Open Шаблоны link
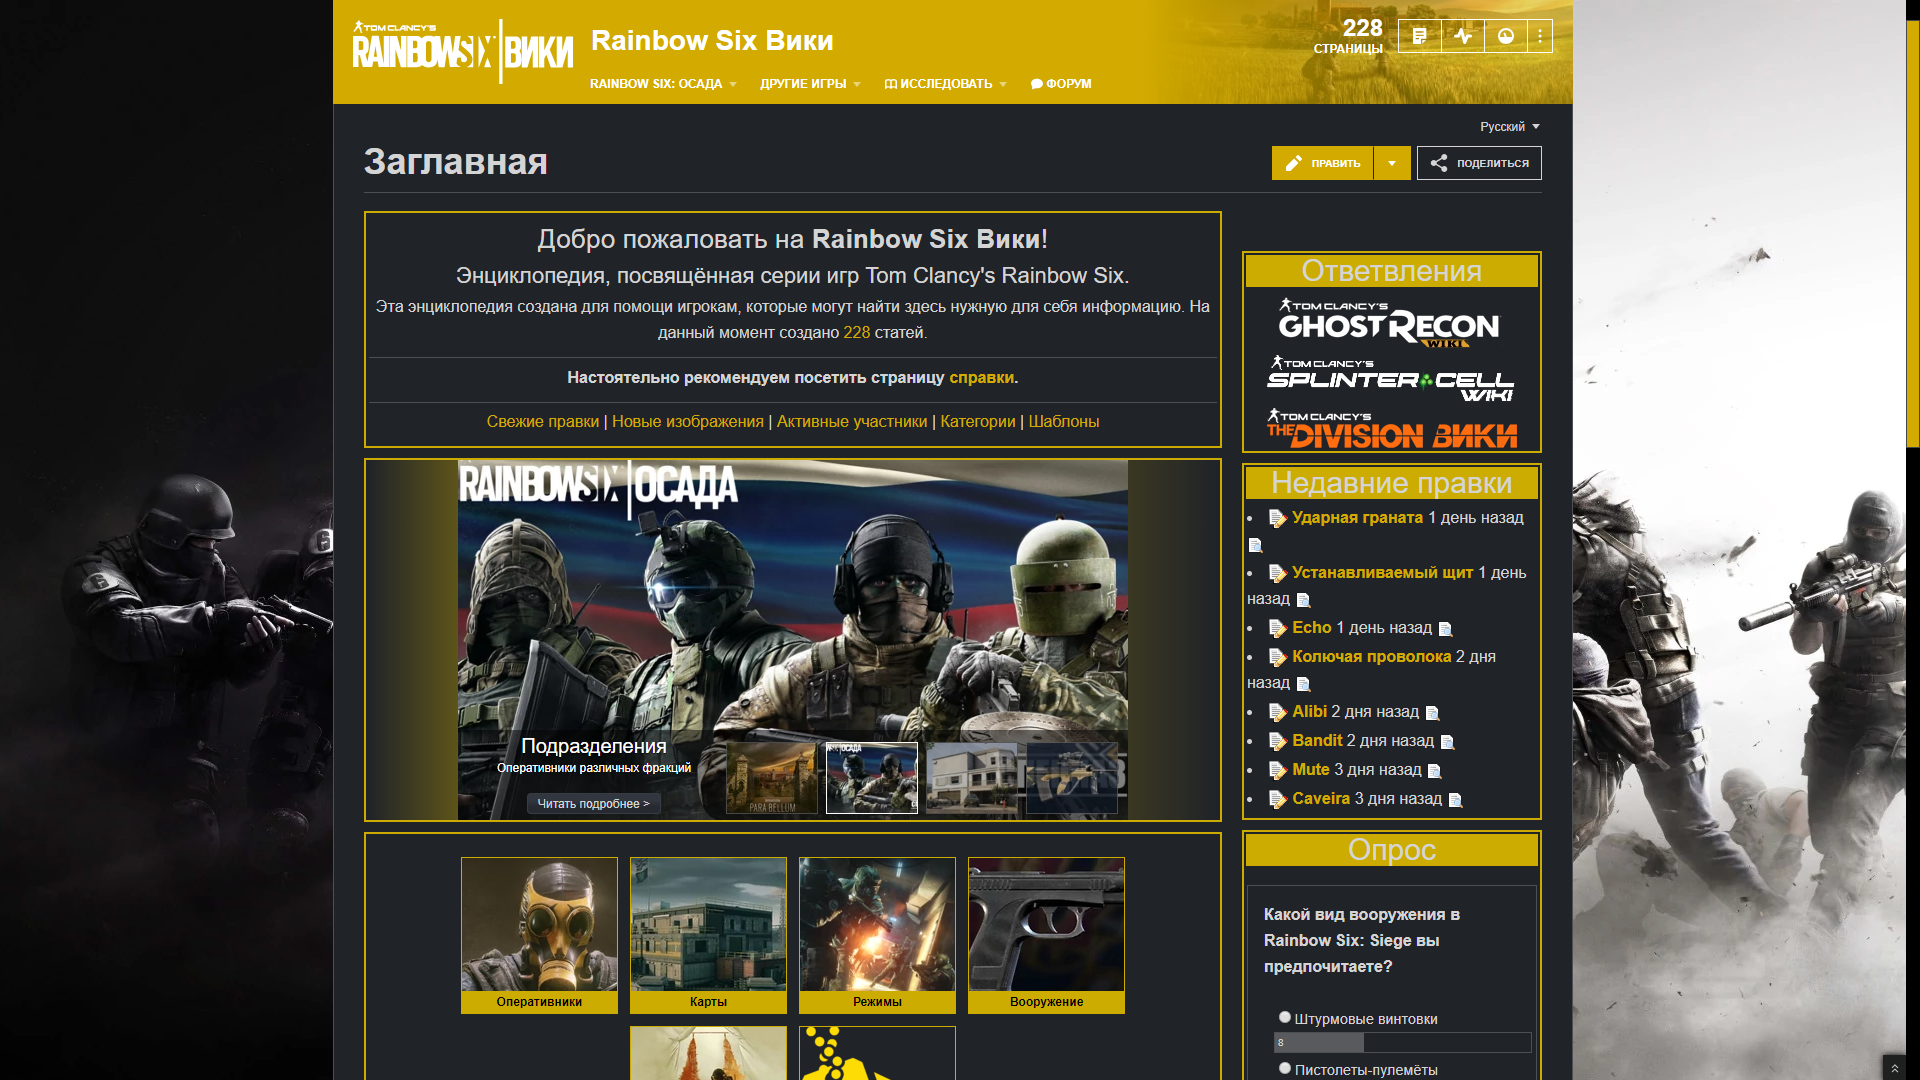Image resolution: width=1920 pixels, height=1080 pixels. click(1064, 422)
